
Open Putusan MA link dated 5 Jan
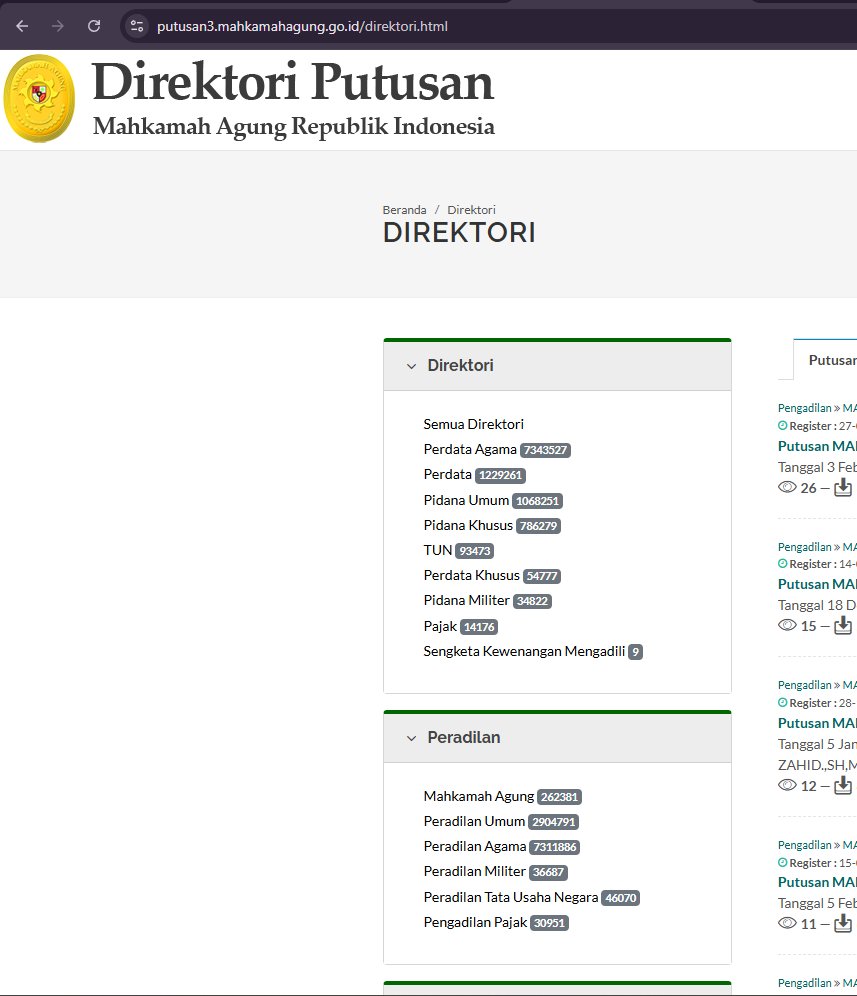[818, 723]
